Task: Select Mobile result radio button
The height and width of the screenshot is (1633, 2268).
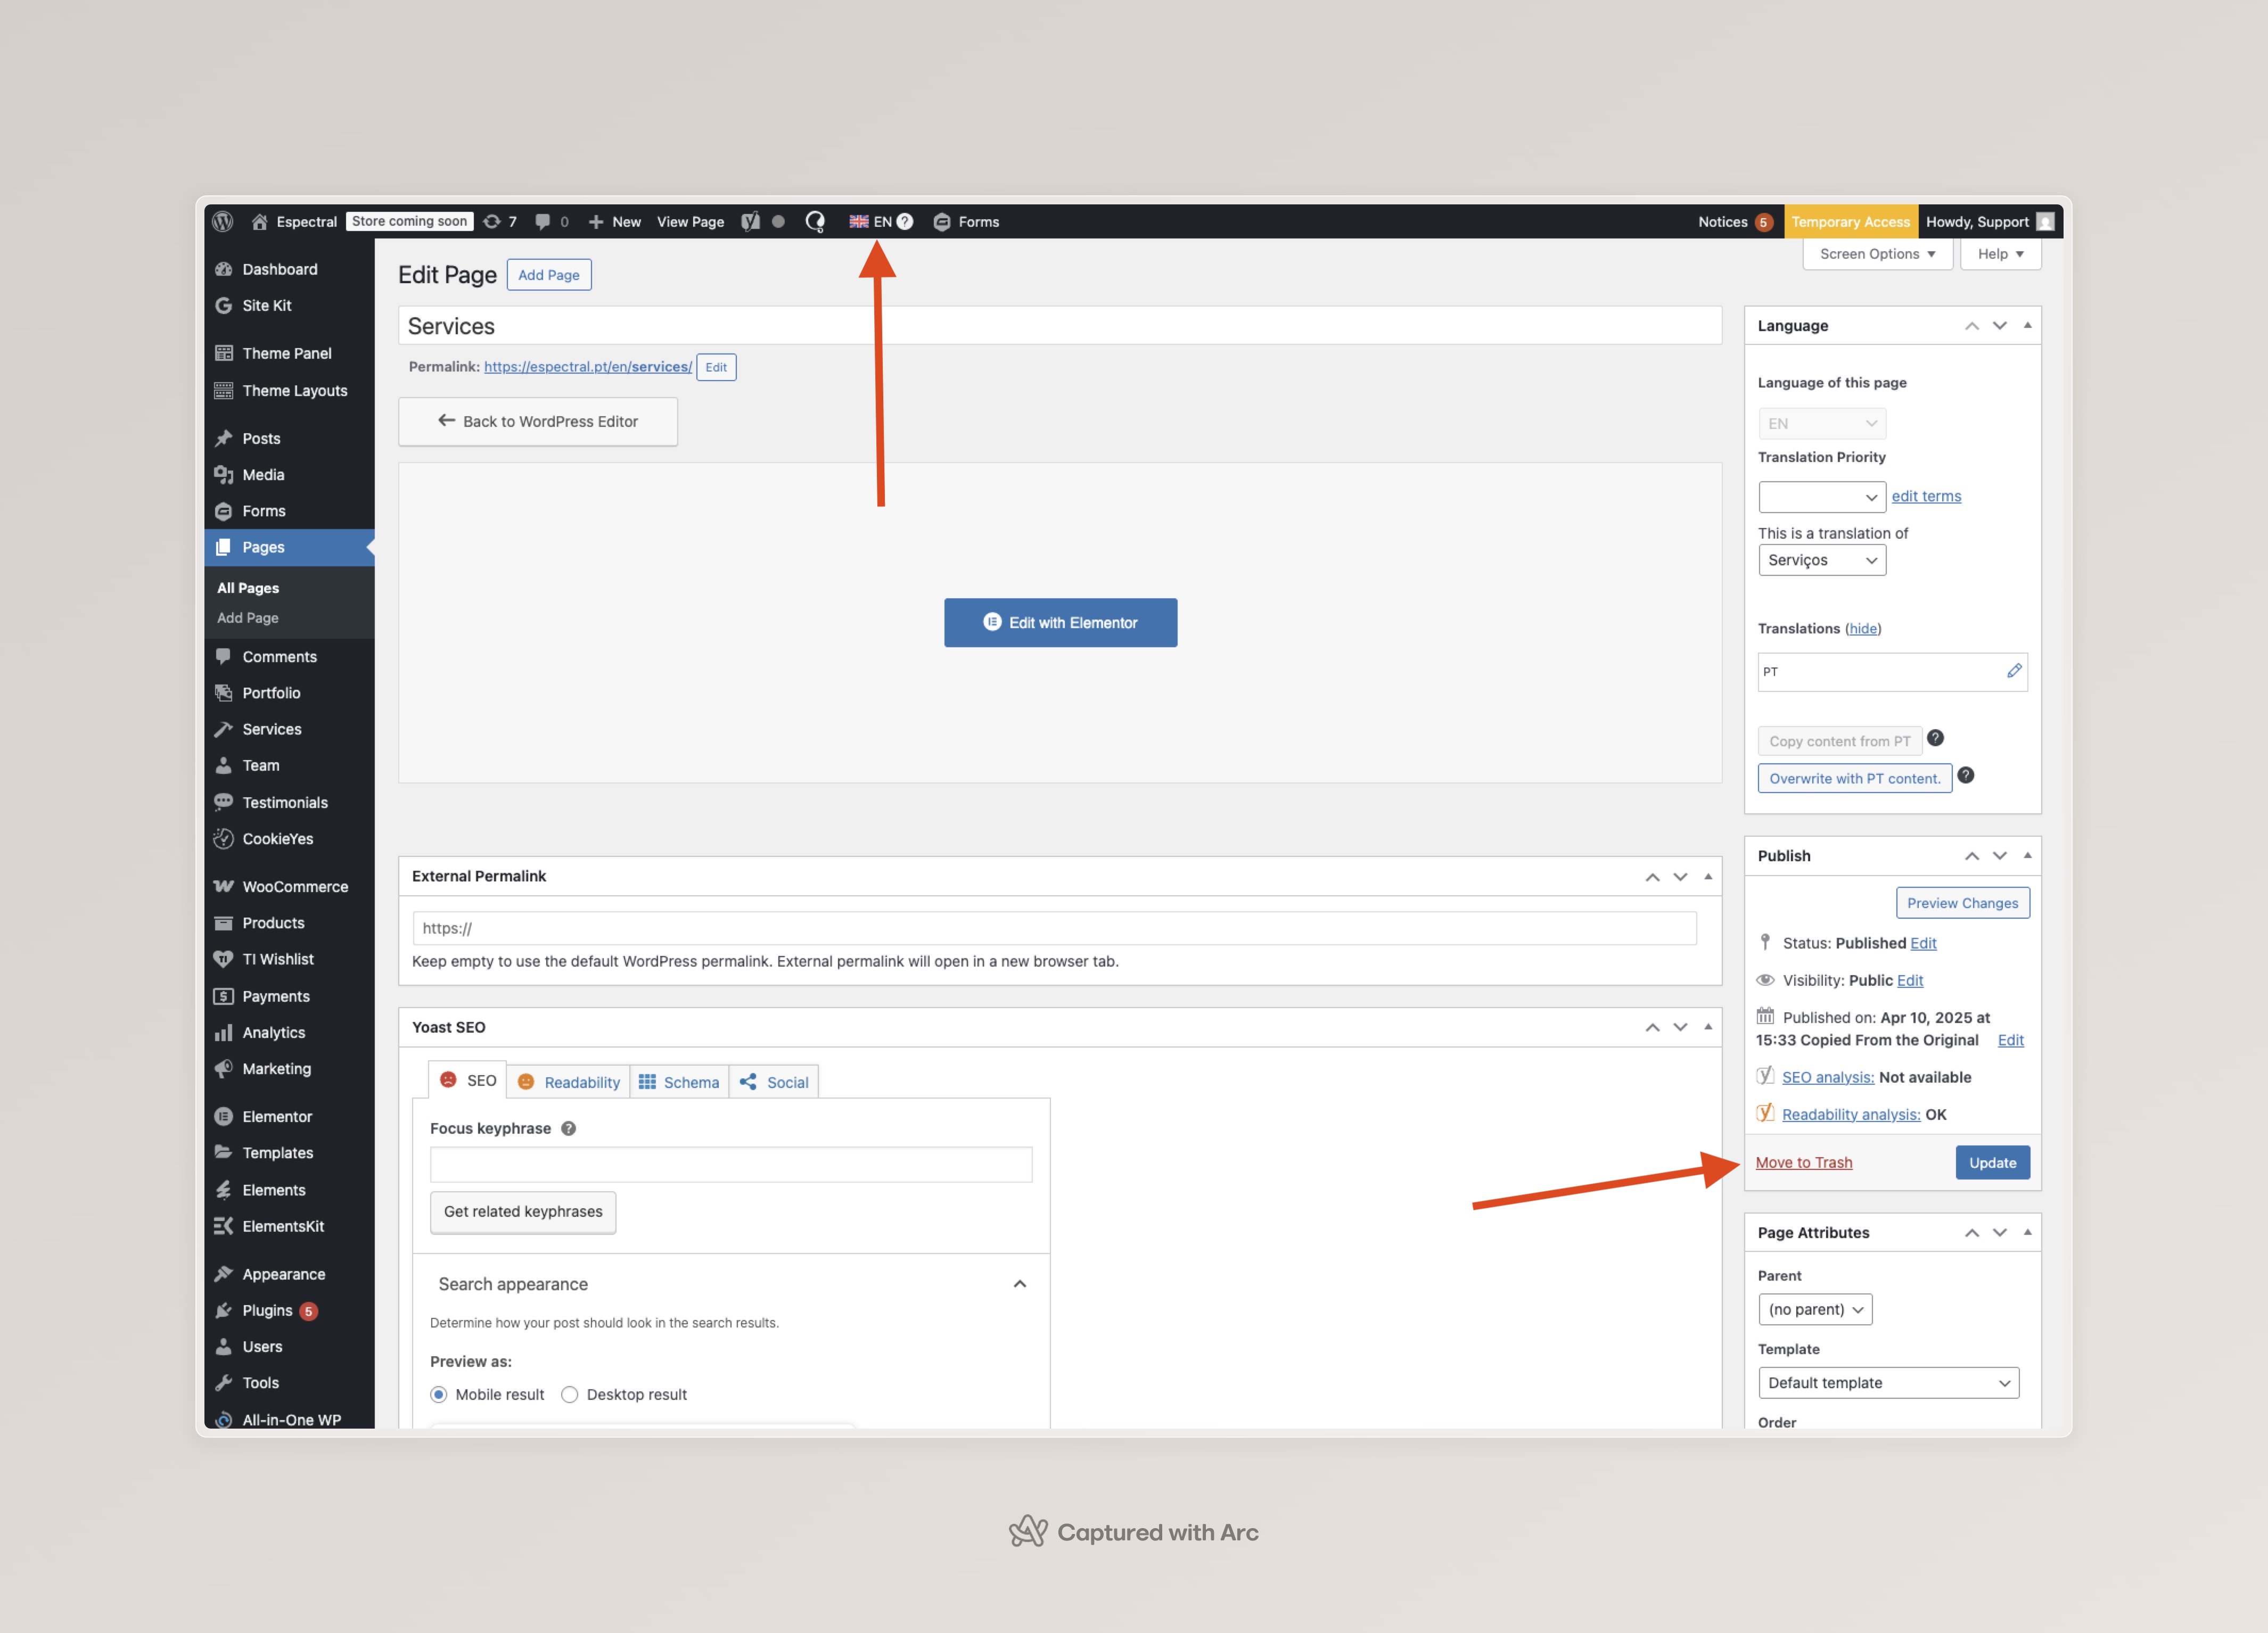Action: (x=439, y=1394)
